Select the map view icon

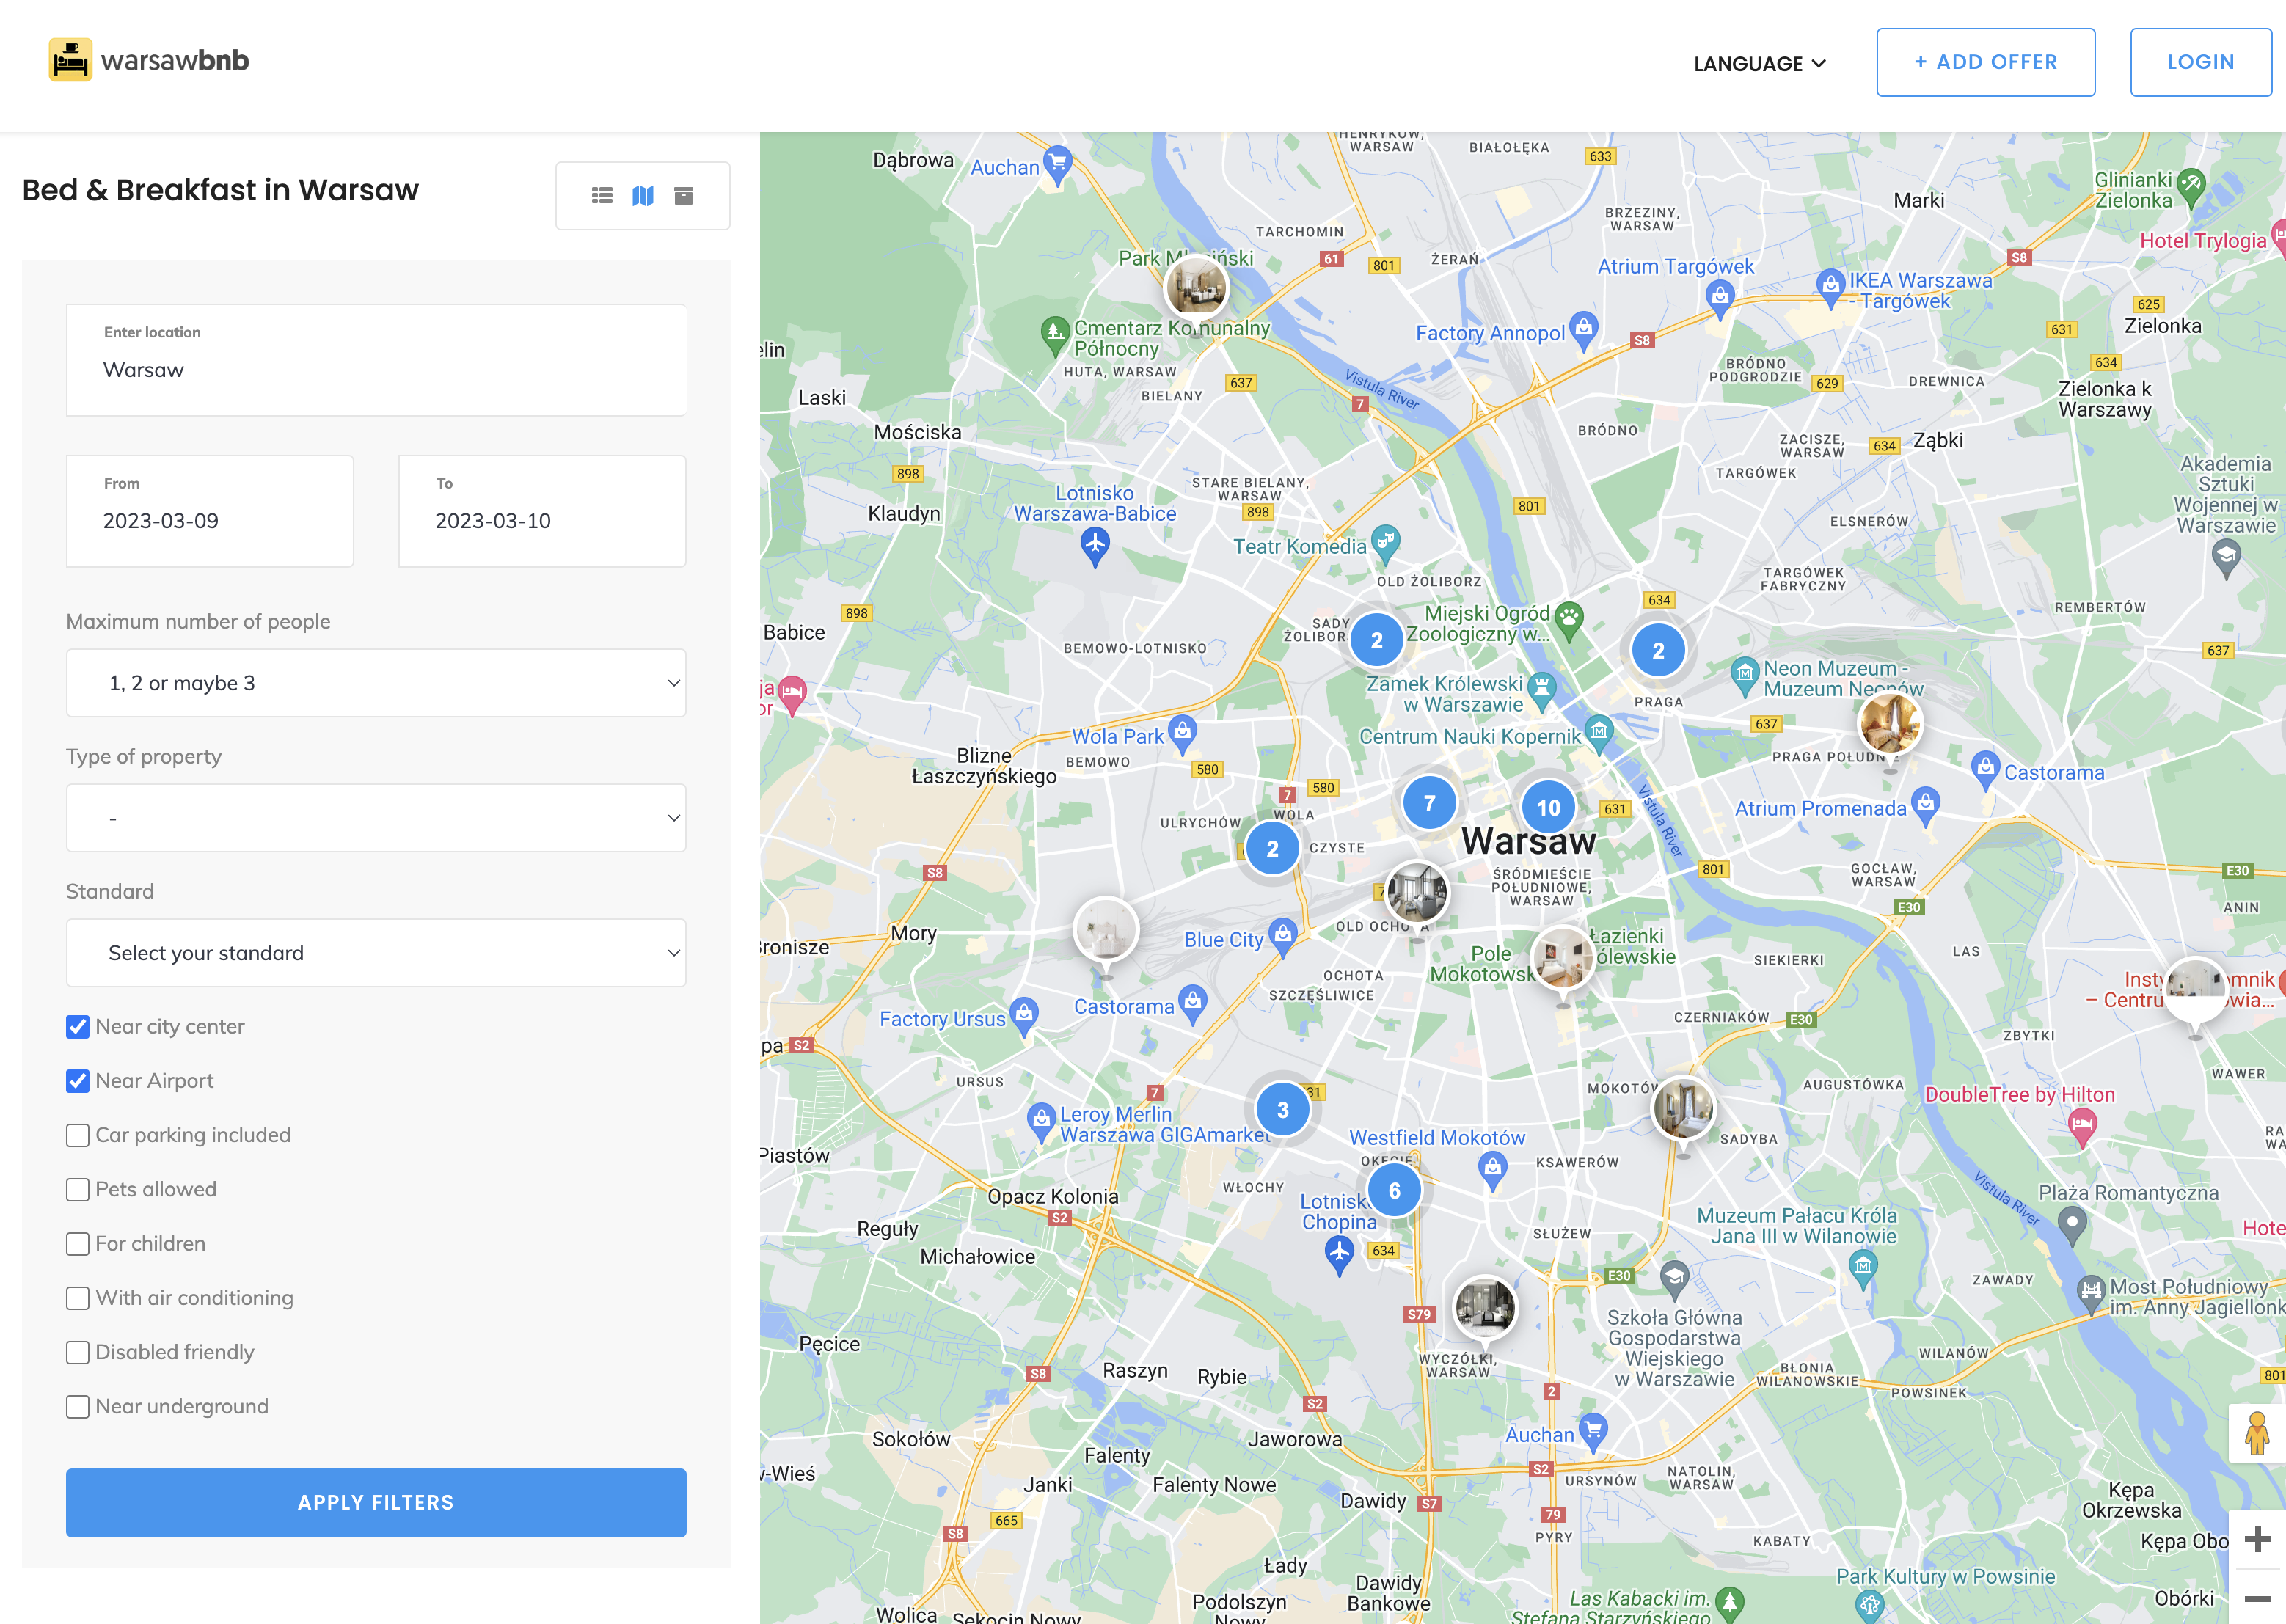pyautogui.click(x=643, y=196)
